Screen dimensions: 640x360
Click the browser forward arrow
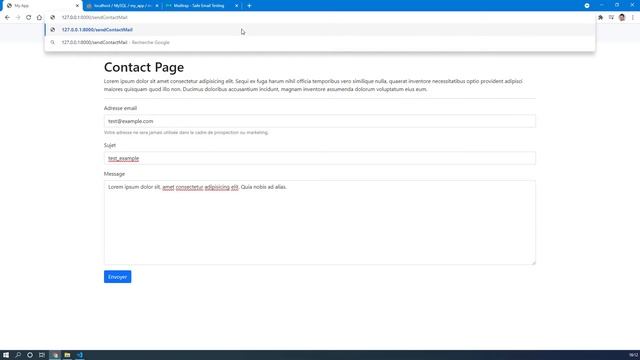pos(18,18)
